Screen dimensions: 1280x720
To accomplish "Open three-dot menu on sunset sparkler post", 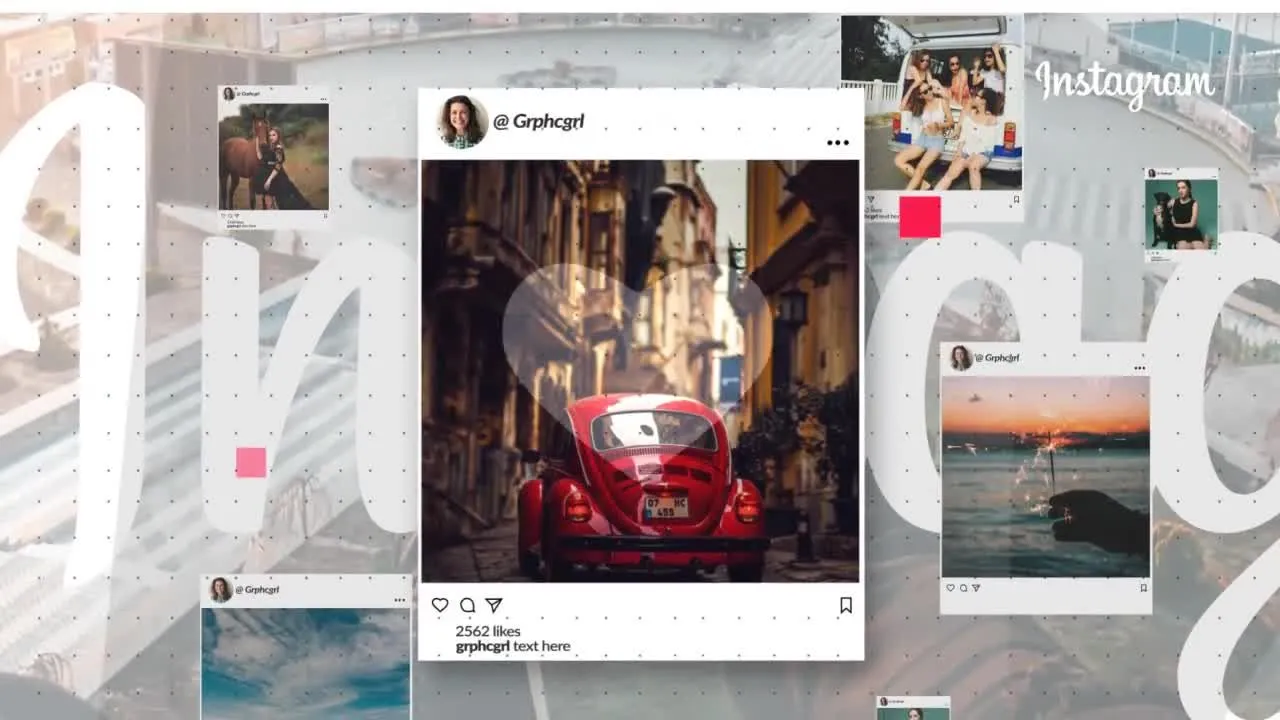I will [x=1140, y=368].
